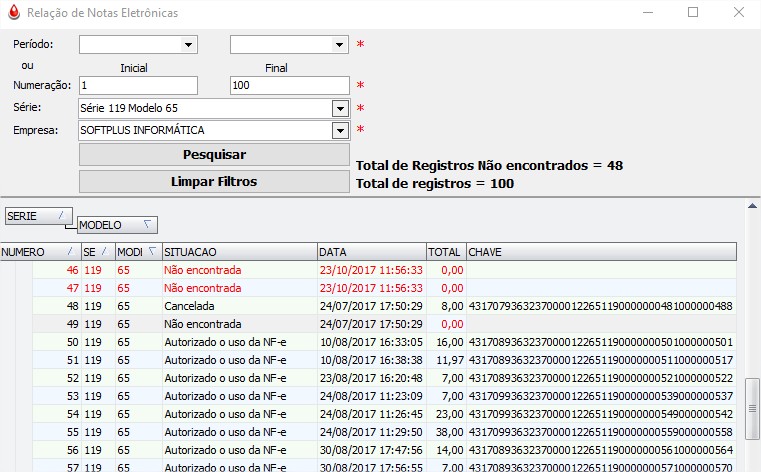Select row number 47 in the grid
Screen dimensions: 761x472
(x=384, y=288)
